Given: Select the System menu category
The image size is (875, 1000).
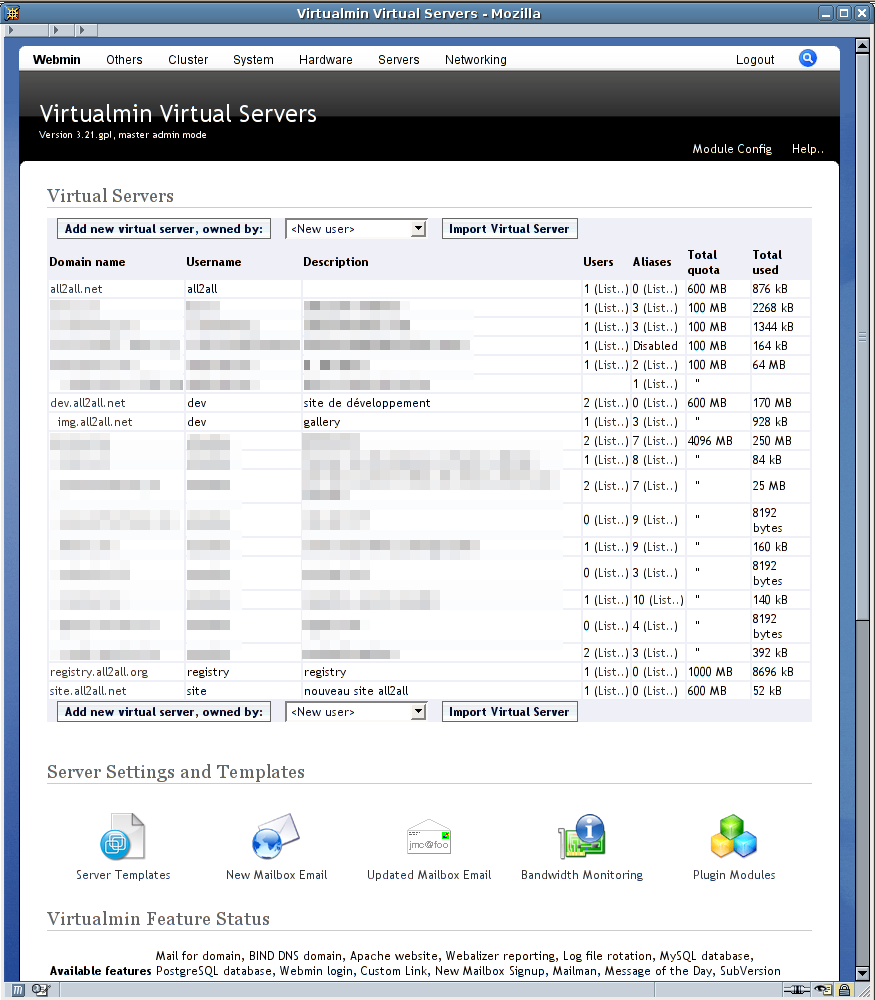Looking at the screenshot, I should (x=253, y=60).
